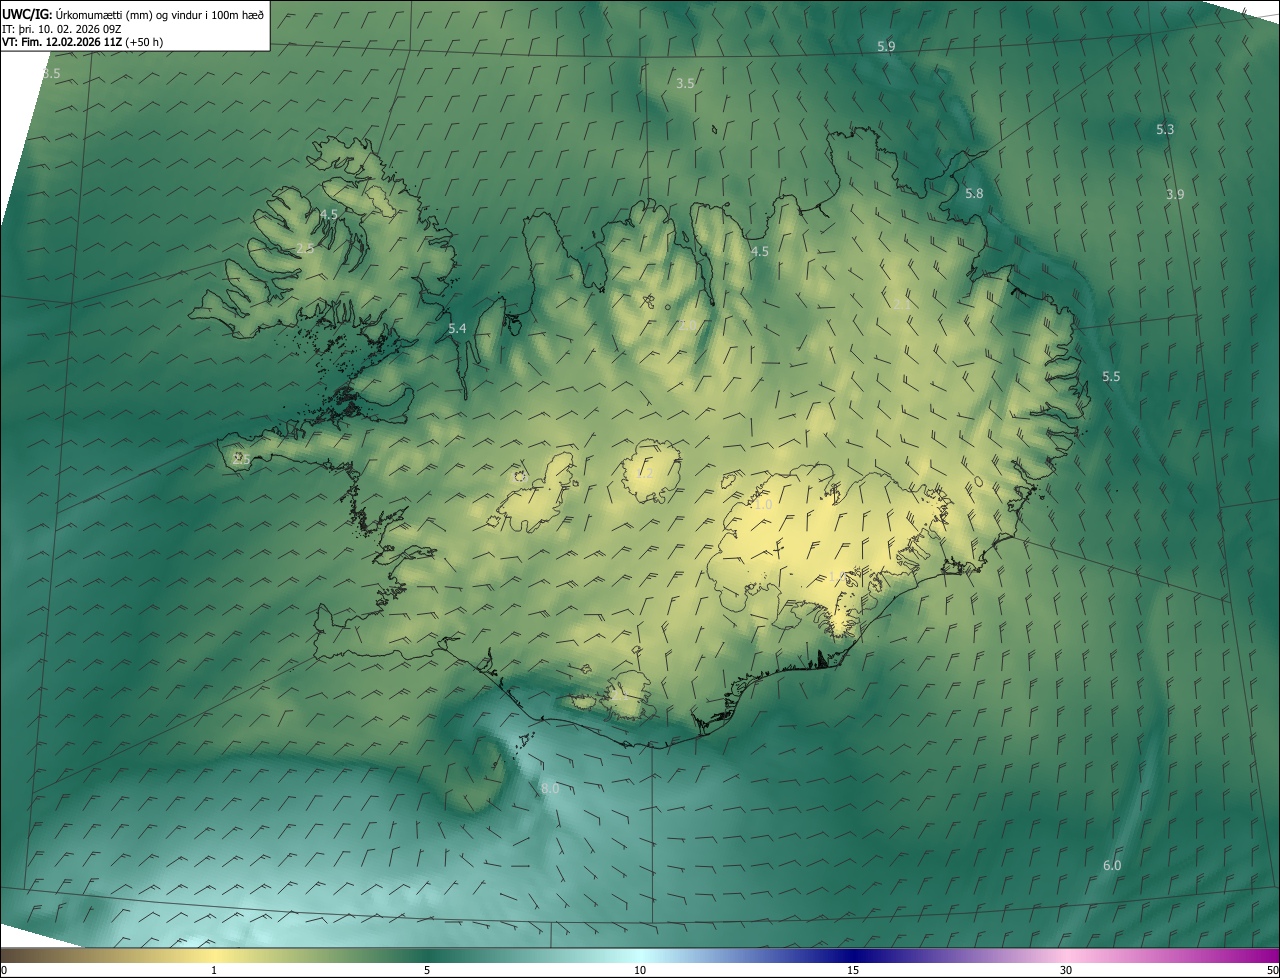Click the 8.0 value off the south coast
The height and width of the screenshot is (978, 1280).
pos(550,789)
